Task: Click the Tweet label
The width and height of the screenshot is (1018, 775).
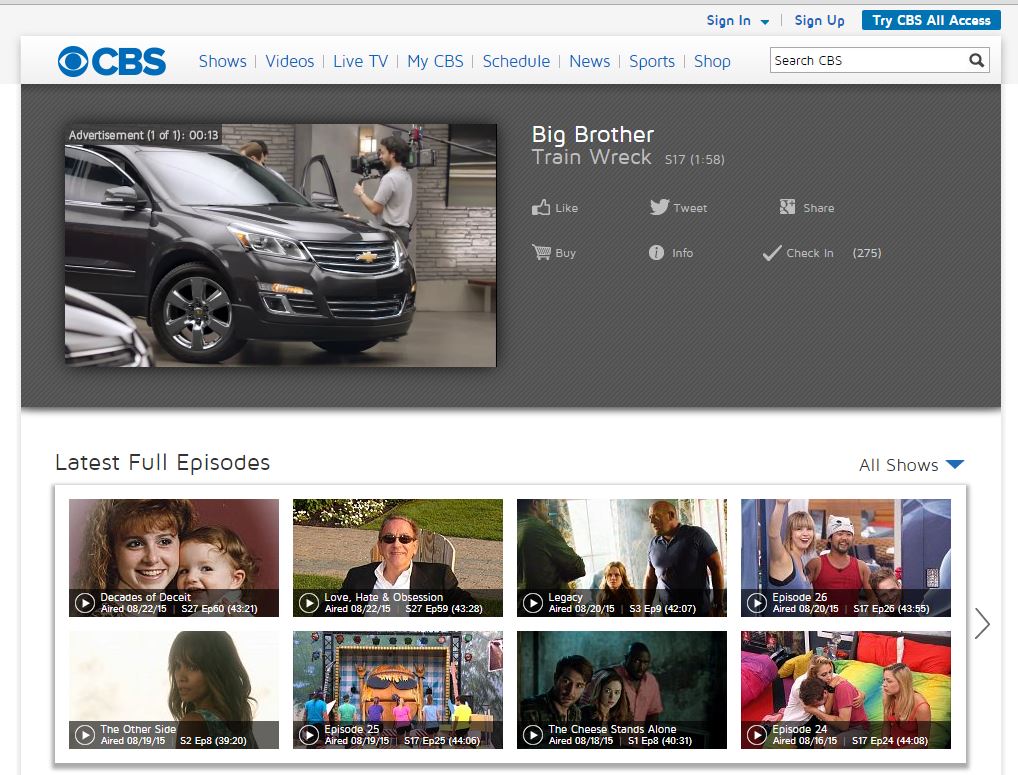Action: point(690,208)
